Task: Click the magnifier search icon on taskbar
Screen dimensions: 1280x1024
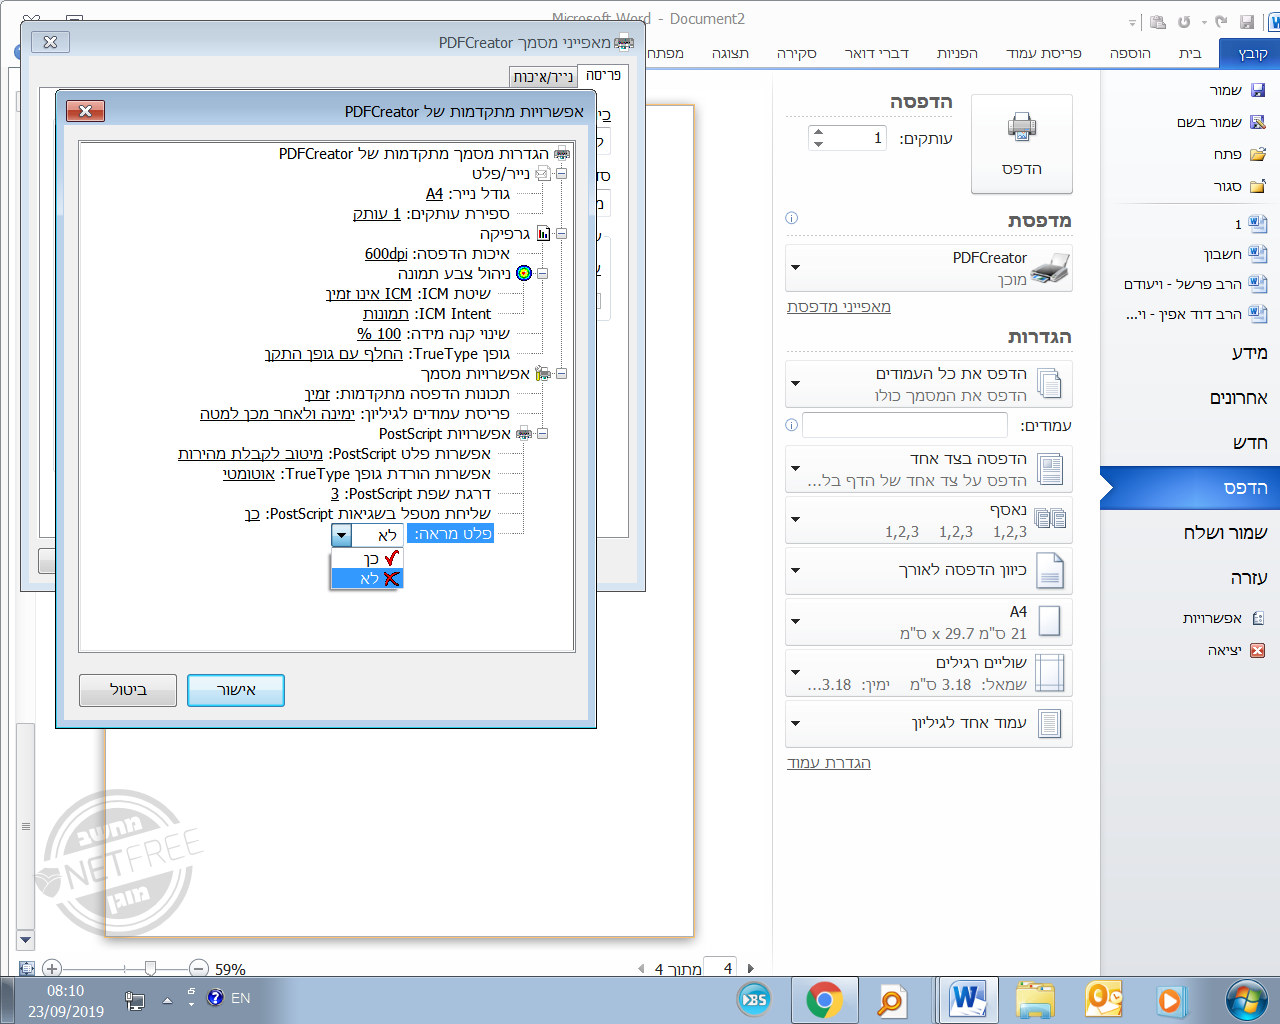Action: click(890, 999)
